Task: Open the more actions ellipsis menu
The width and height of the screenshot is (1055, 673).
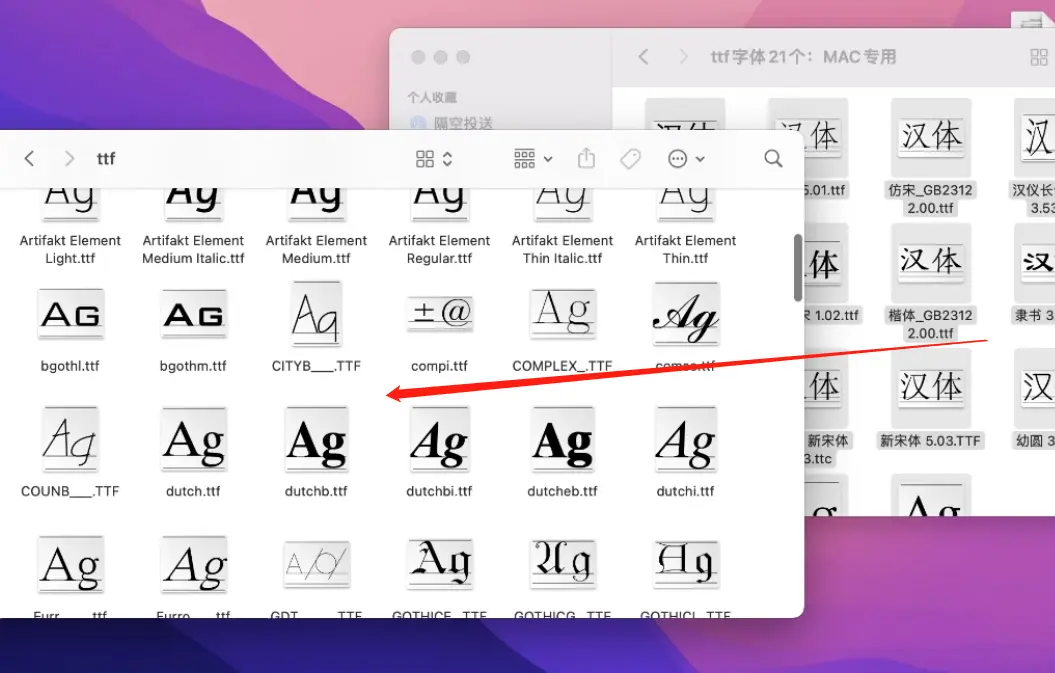Action: 686,159
